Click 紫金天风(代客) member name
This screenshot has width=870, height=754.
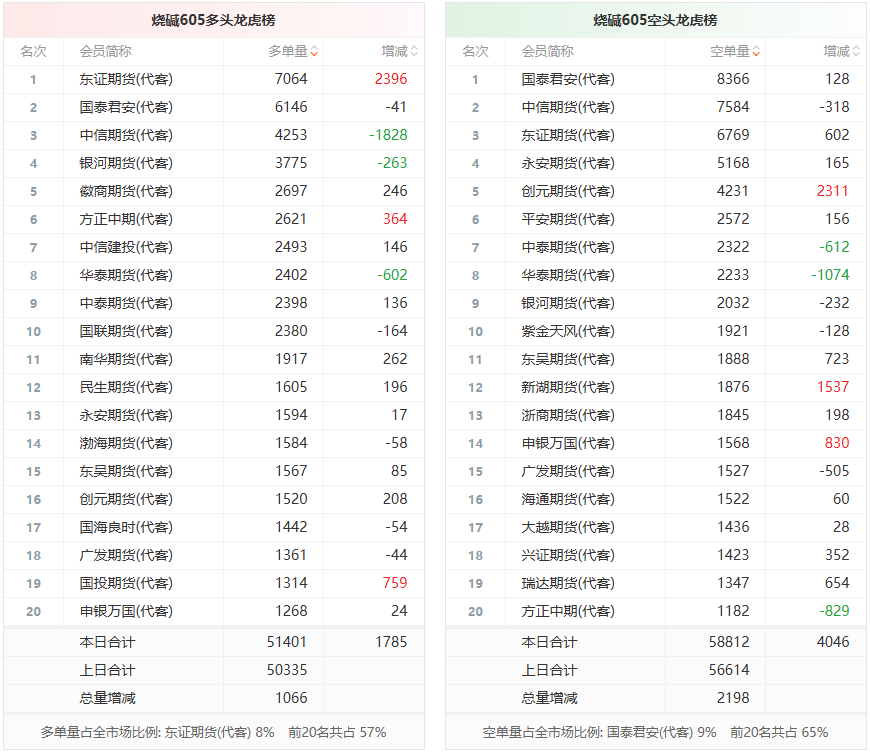click(568, 331)
